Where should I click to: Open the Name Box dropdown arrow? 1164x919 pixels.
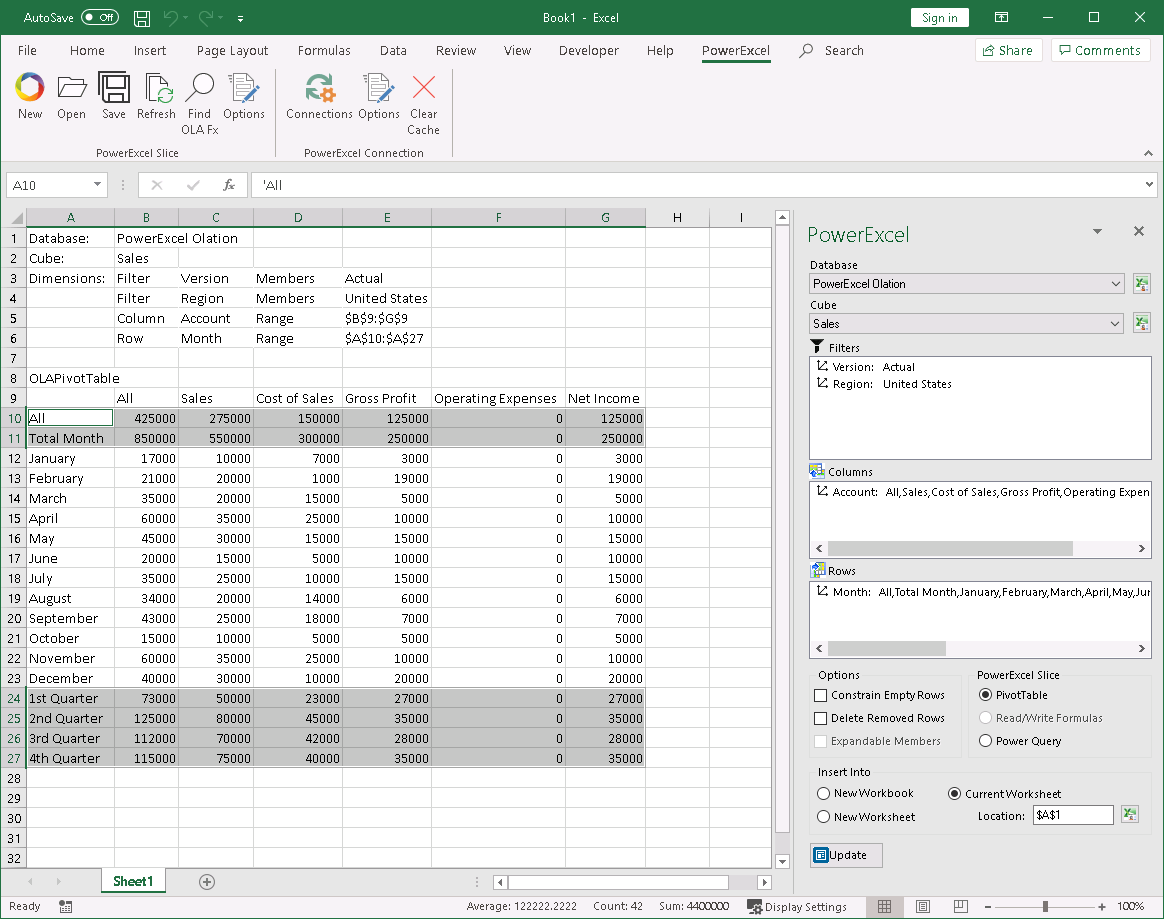click(97, 184)
